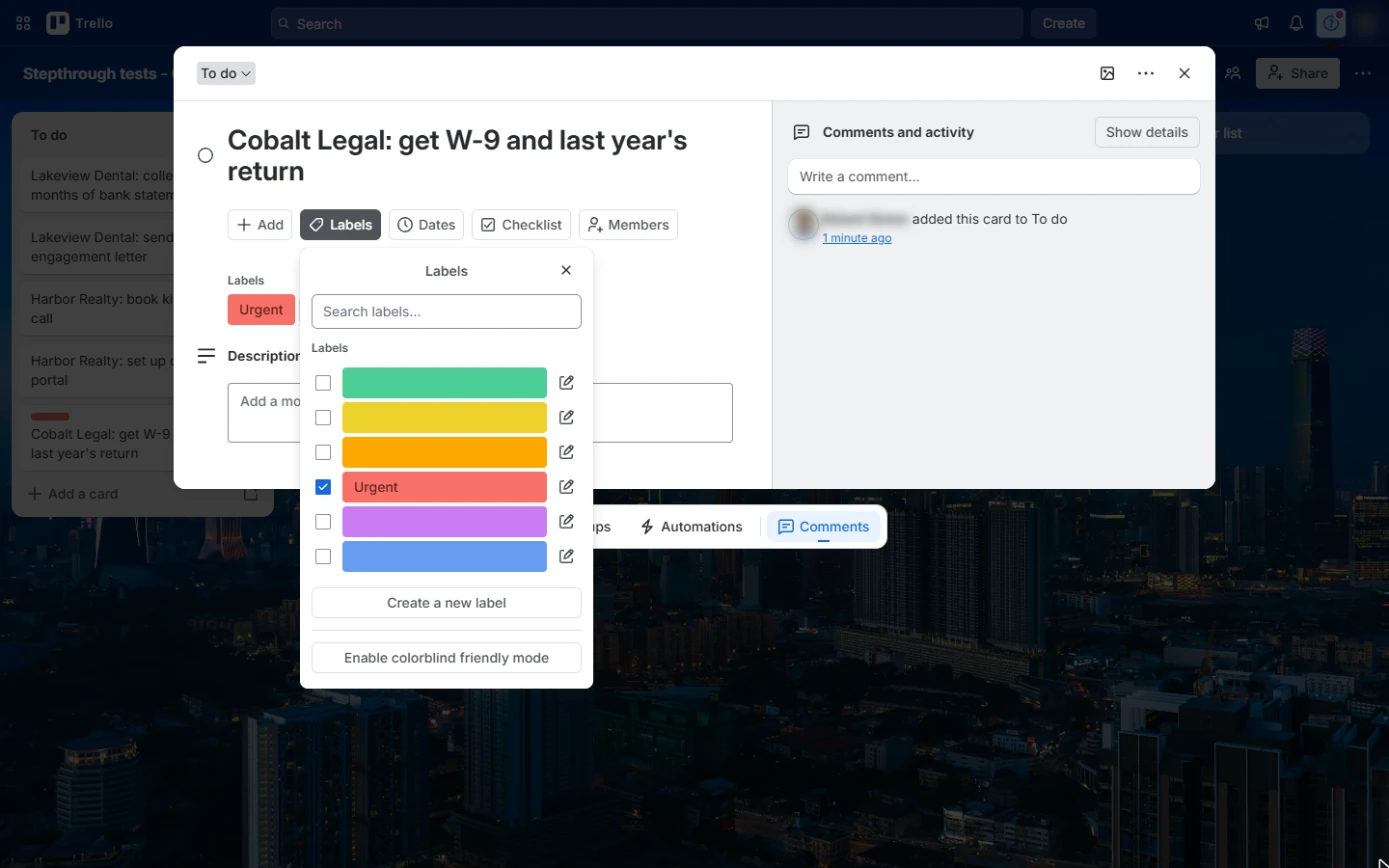Open the board menu ellipsis
This screenshot has width=1389, height=868.
click(x=1363, y=73)
